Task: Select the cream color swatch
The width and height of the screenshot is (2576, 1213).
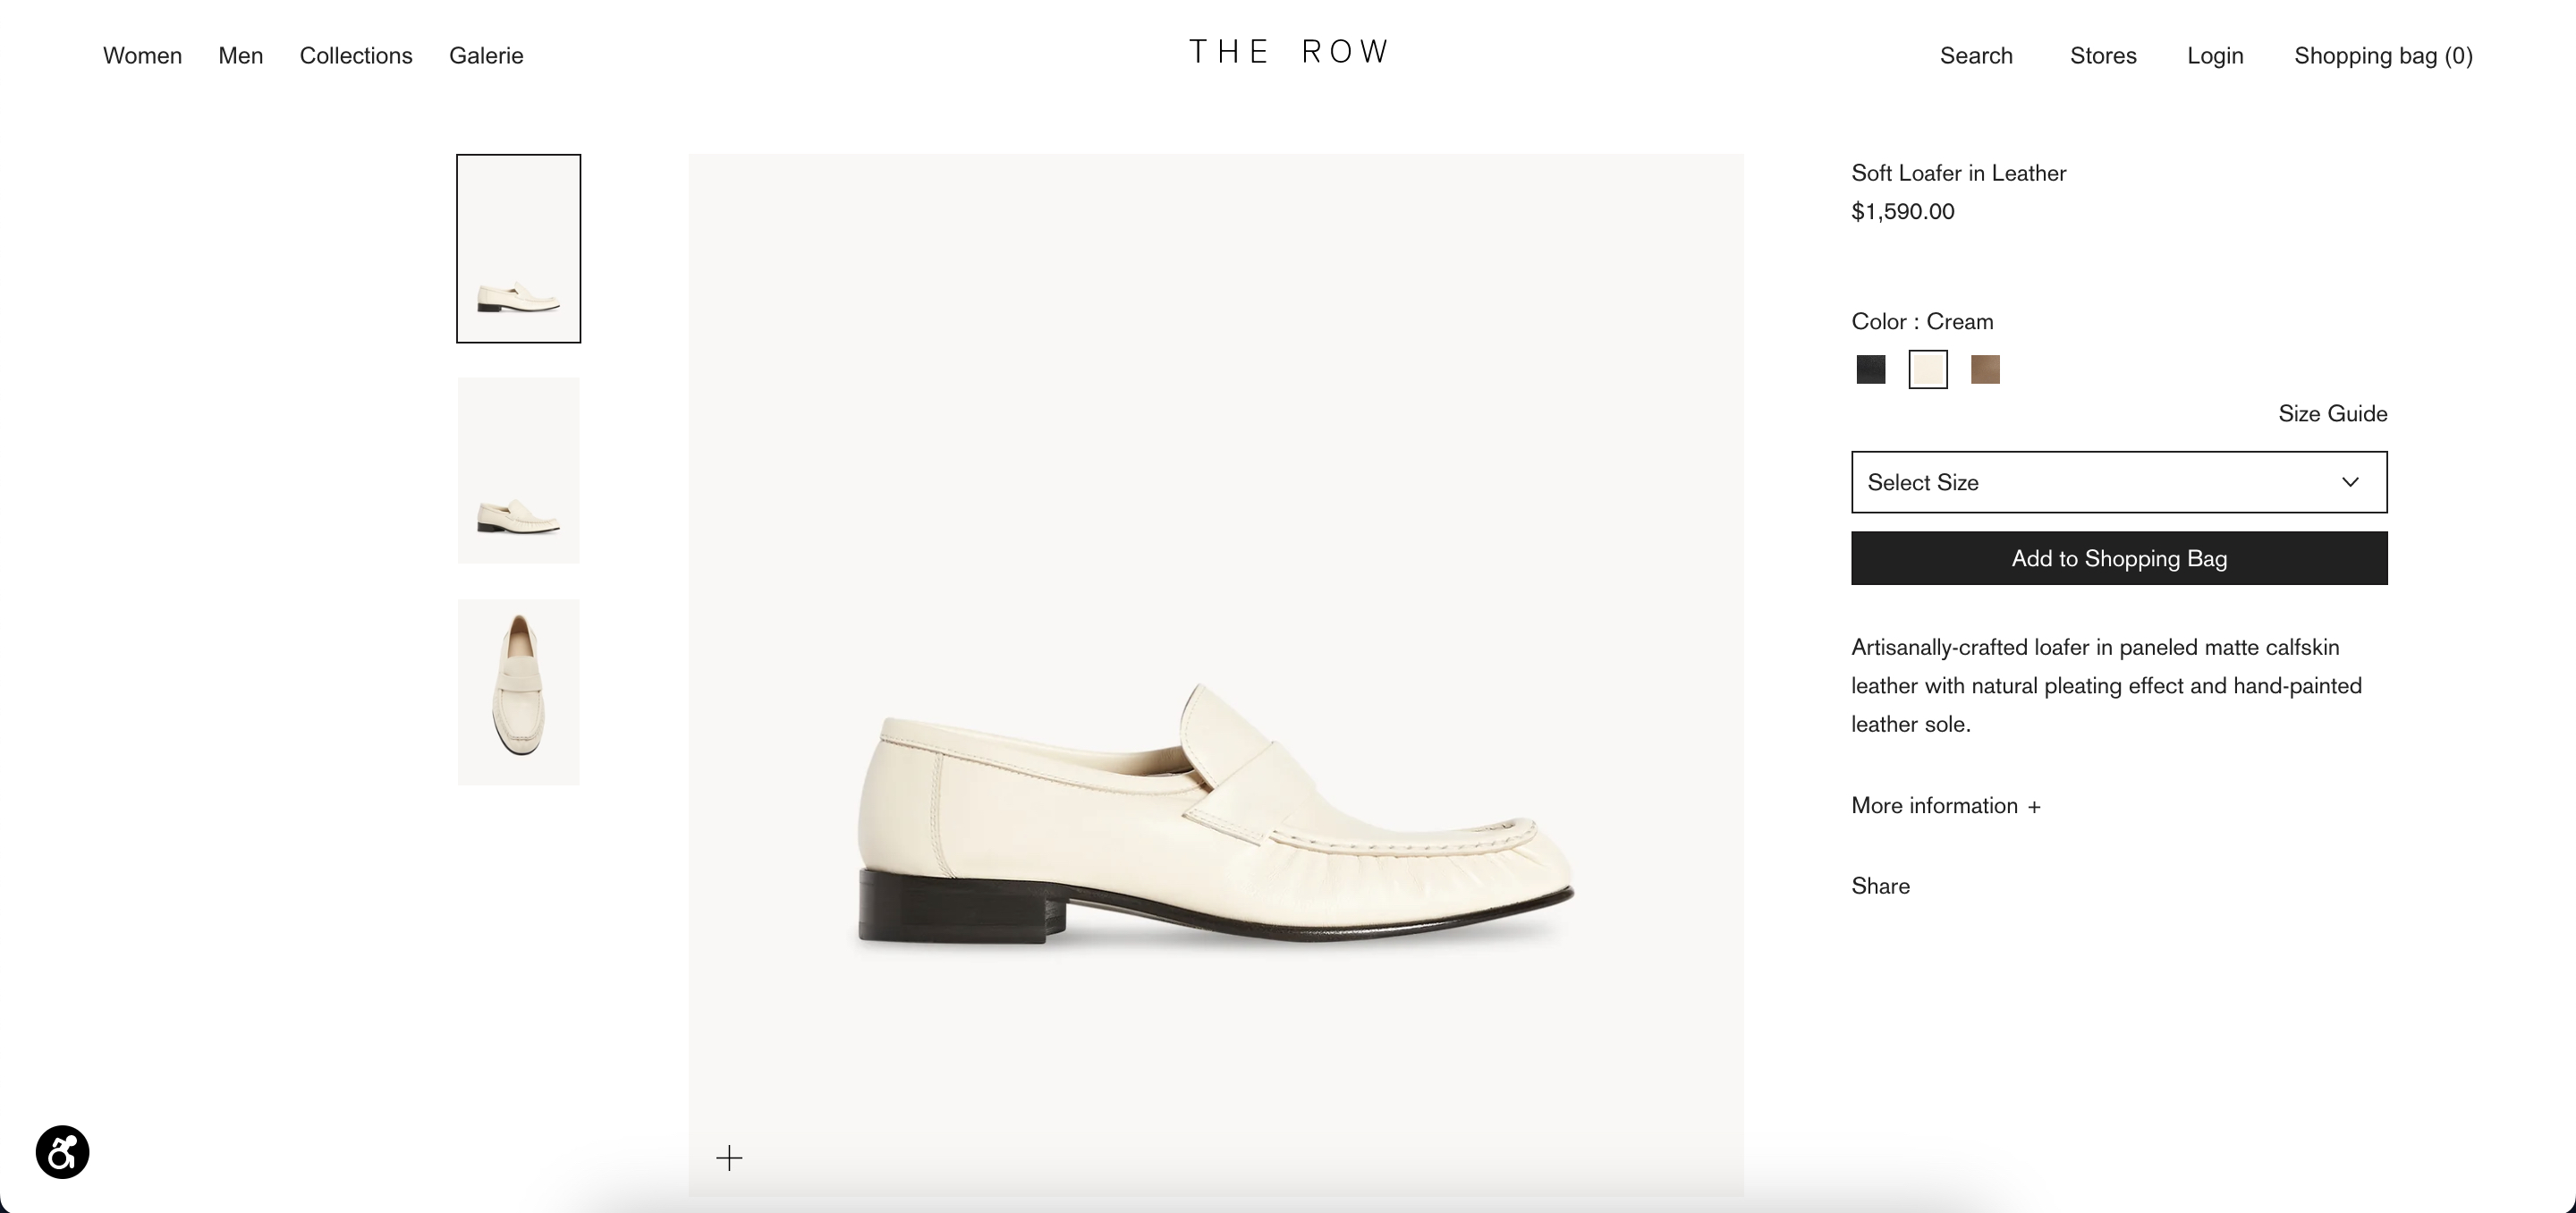Action: pyautogui.click(x=1927, y=369)
